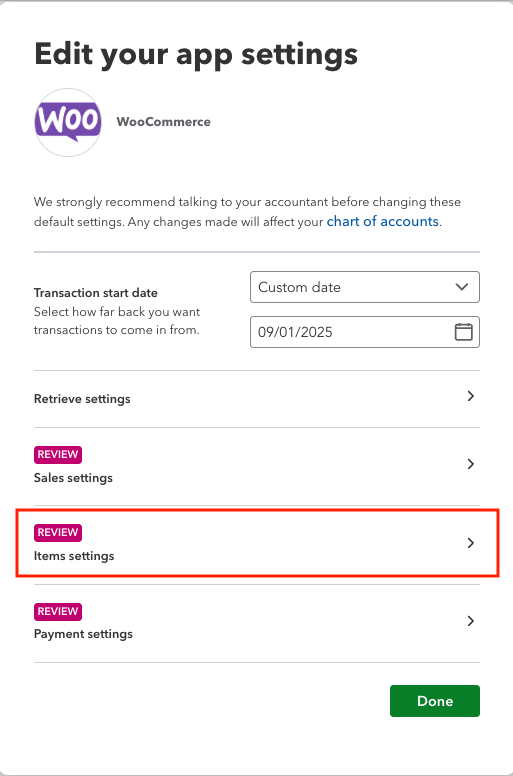Open the Sales settings label
The image size is (513, 776).
[x=73, y=478]
